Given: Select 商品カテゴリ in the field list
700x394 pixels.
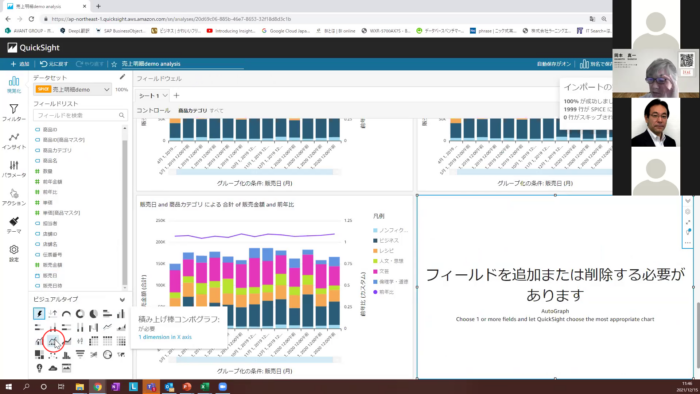Looking at the screenshot, I should [57, 150].
